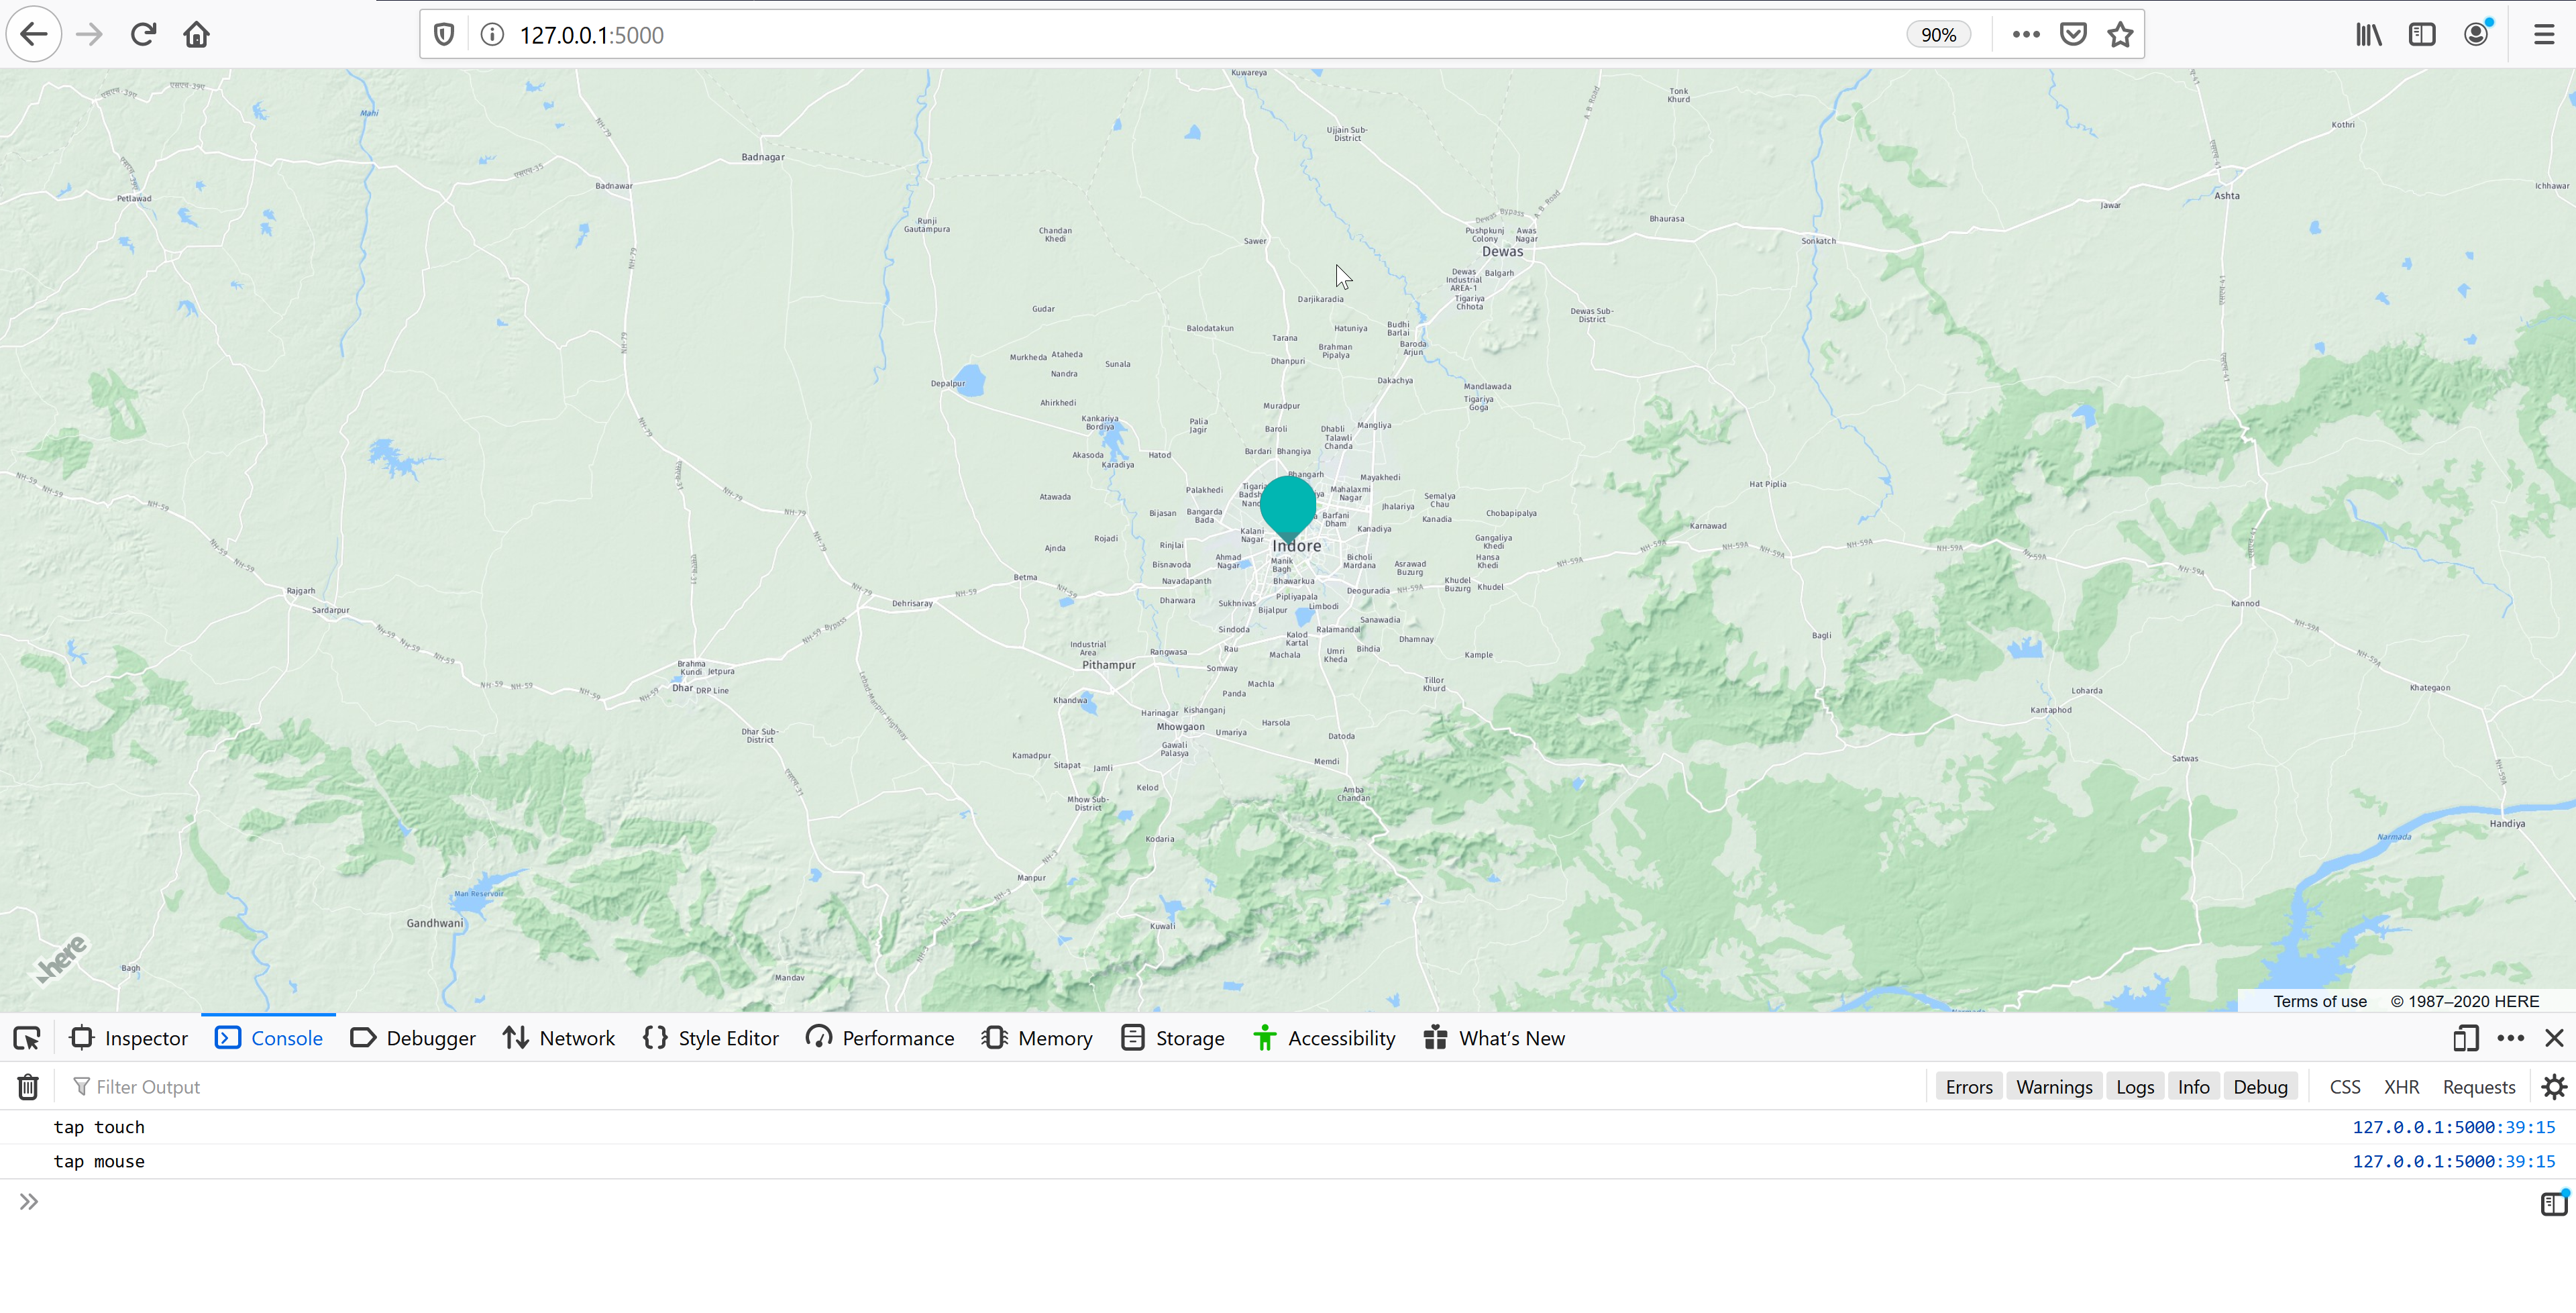Toggle the Warnings filter button

click(2053, 1087)
